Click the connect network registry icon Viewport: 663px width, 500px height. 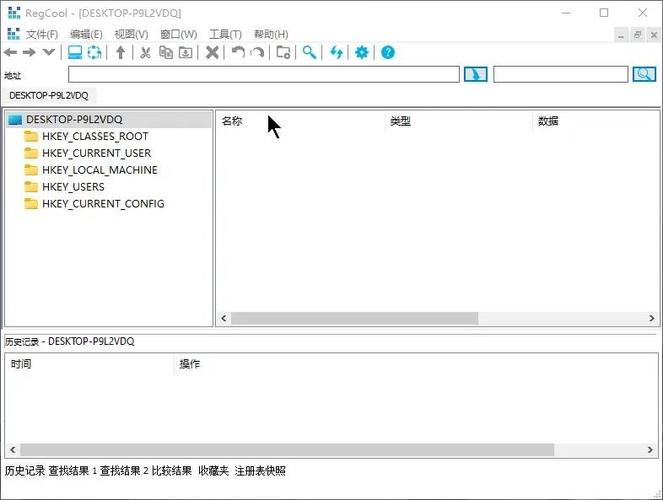pyautogui.click(x=94, y=52)
